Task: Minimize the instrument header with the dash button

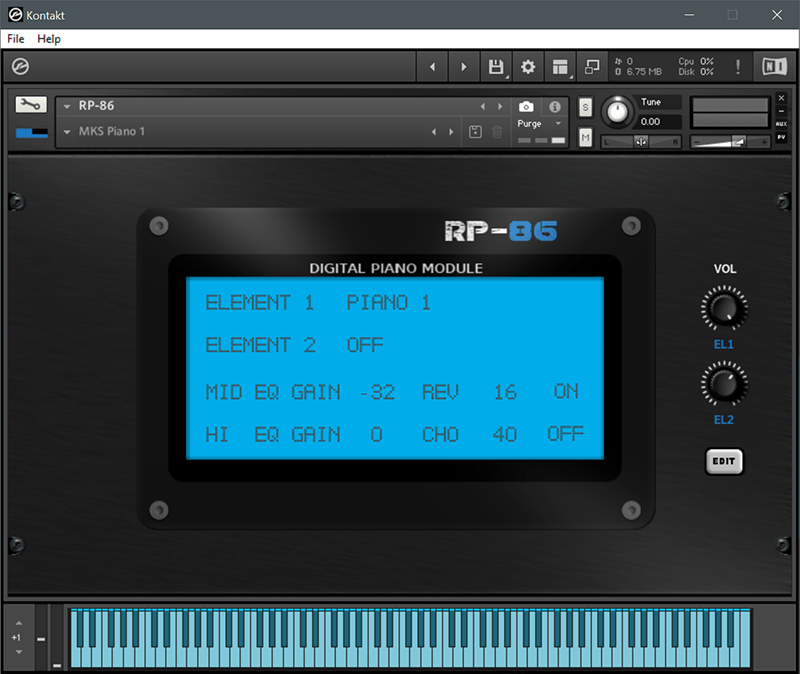Action: [781, 111]
